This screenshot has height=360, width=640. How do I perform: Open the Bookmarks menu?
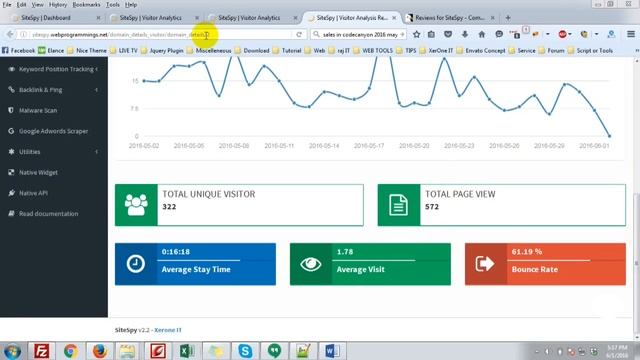click(86, 4)
